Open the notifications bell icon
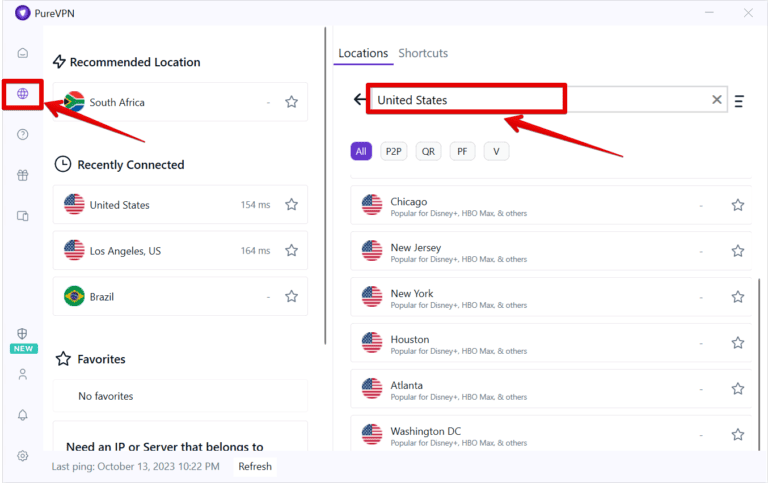 point(22,415)
